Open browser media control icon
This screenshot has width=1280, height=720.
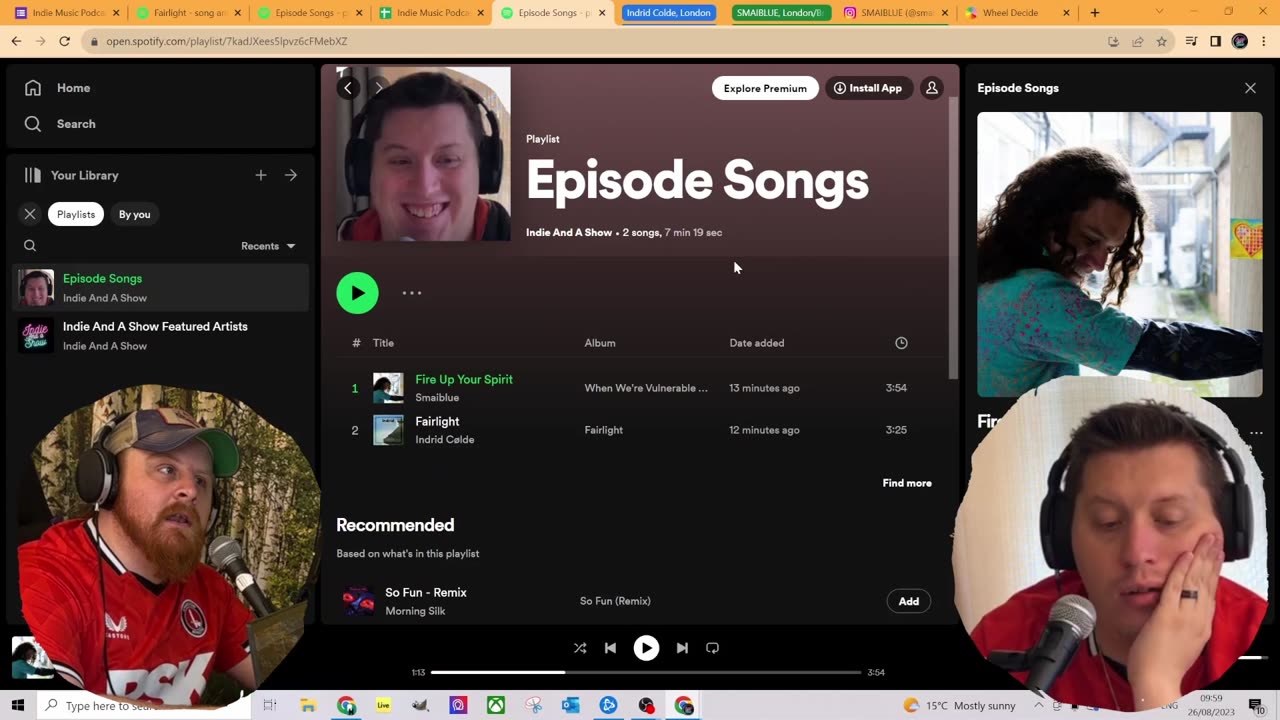click(x=1191, y=41)
